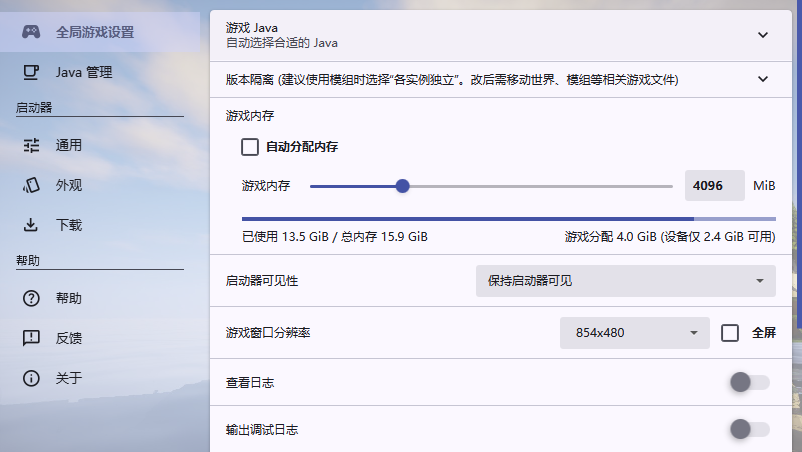Image resolution: width=802 pixels, height=452 pixels.
Task: Toggle the 查看日志 switch
Action: [749, 382]
